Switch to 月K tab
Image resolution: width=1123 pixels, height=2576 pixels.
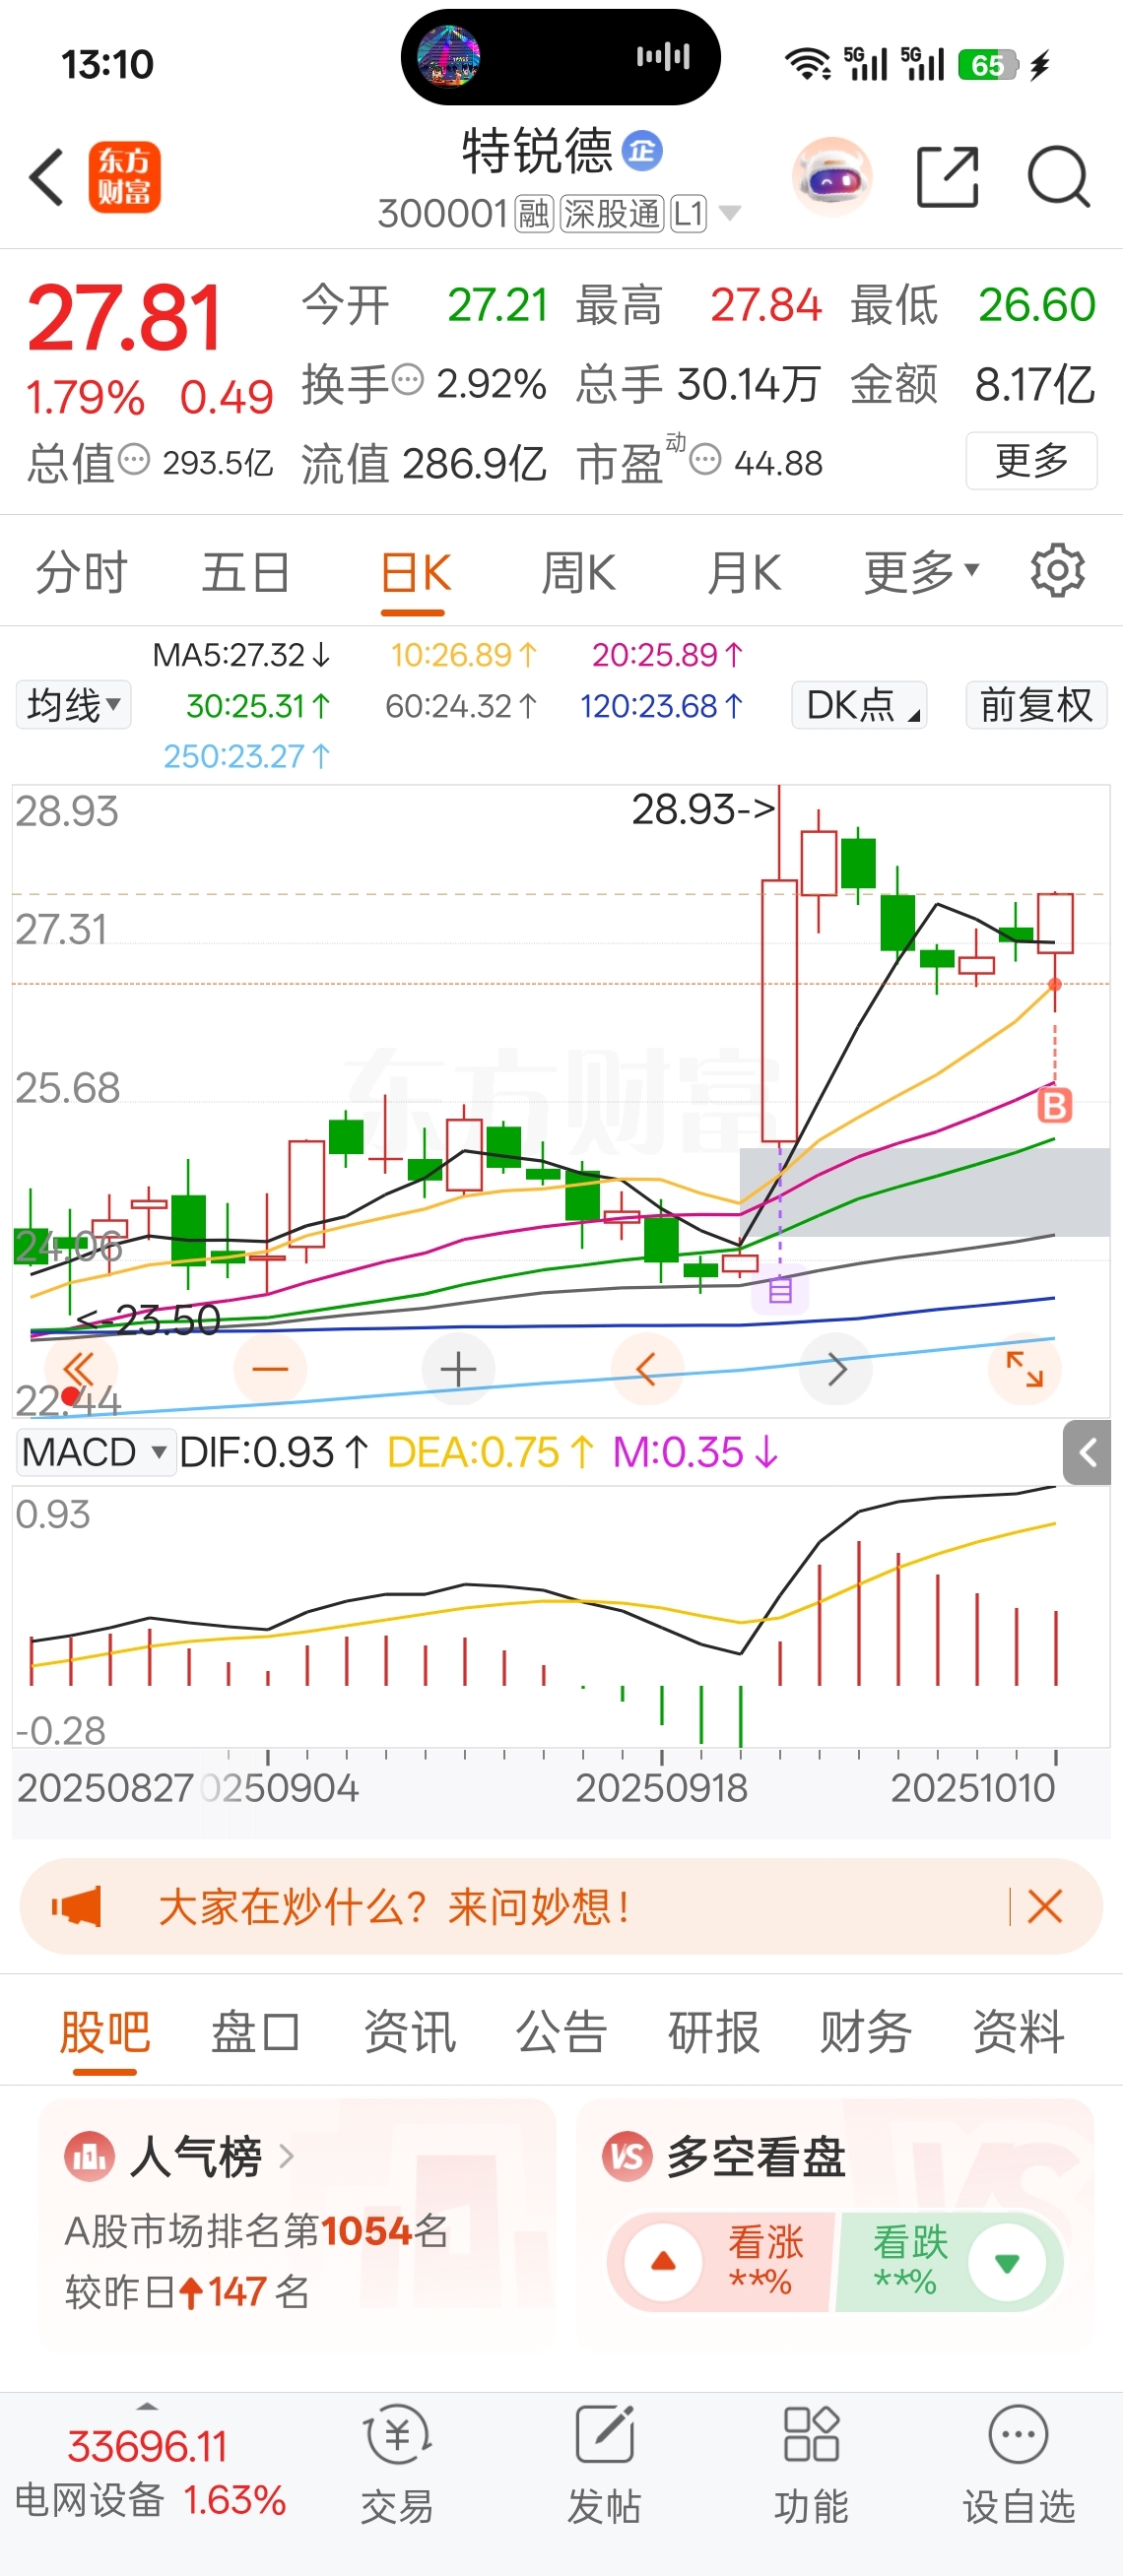[x=744, y=572]
